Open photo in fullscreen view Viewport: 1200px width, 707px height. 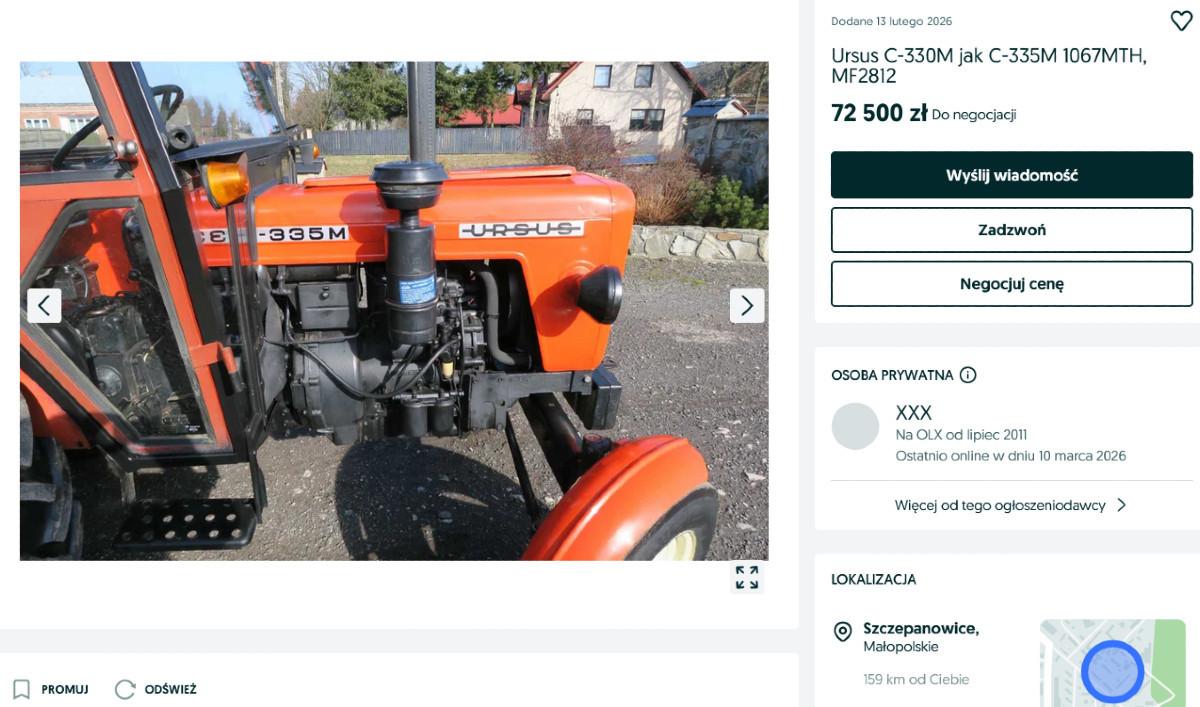(x=747, y=577)
